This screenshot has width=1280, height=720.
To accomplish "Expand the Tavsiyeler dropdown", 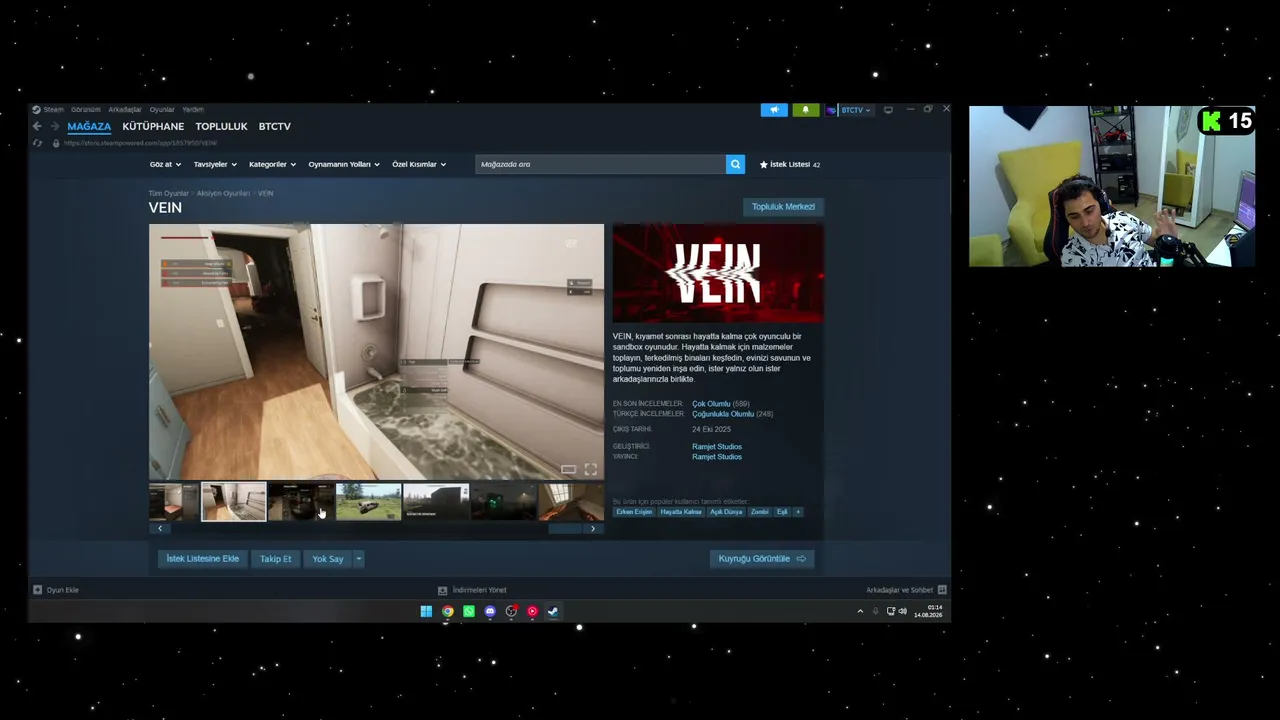I will (215, 164).
